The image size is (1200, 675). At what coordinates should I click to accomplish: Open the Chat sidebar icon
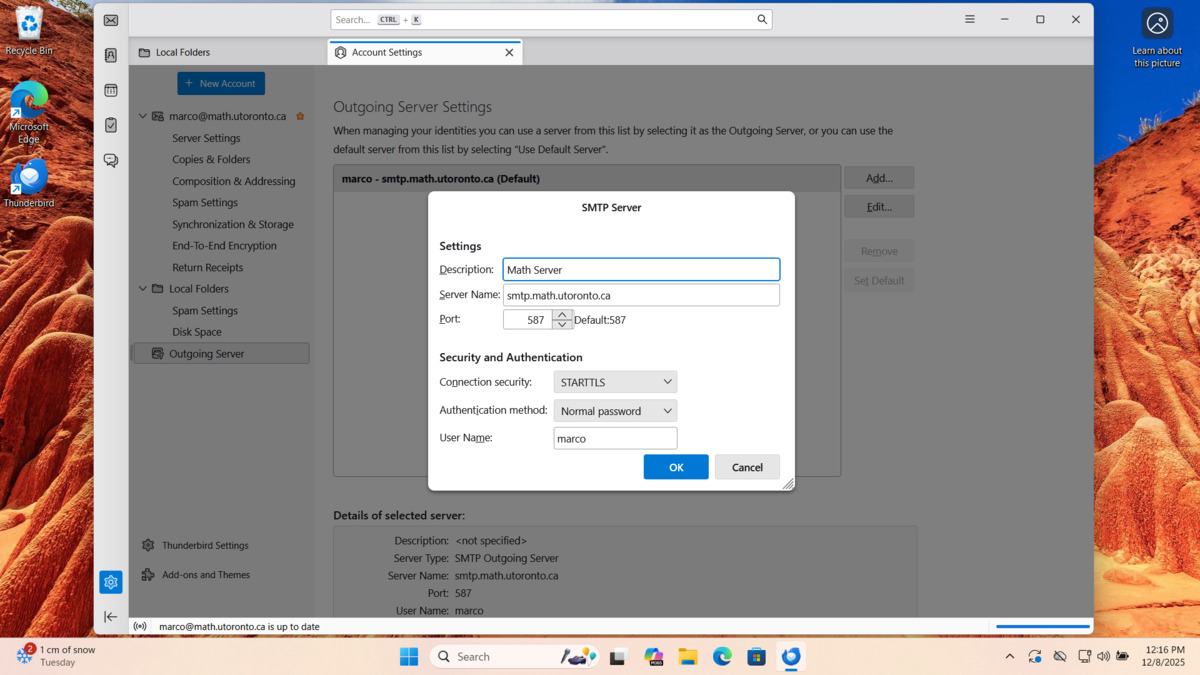(110, 160)
